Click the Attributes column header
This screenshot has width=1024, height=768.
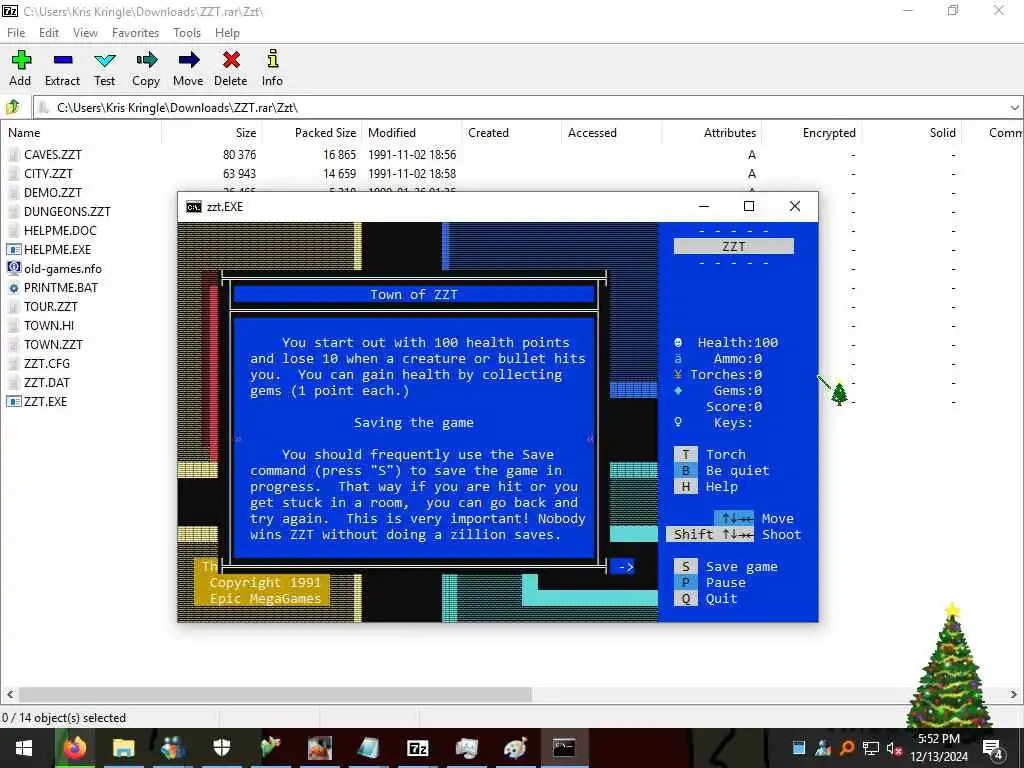711,133
